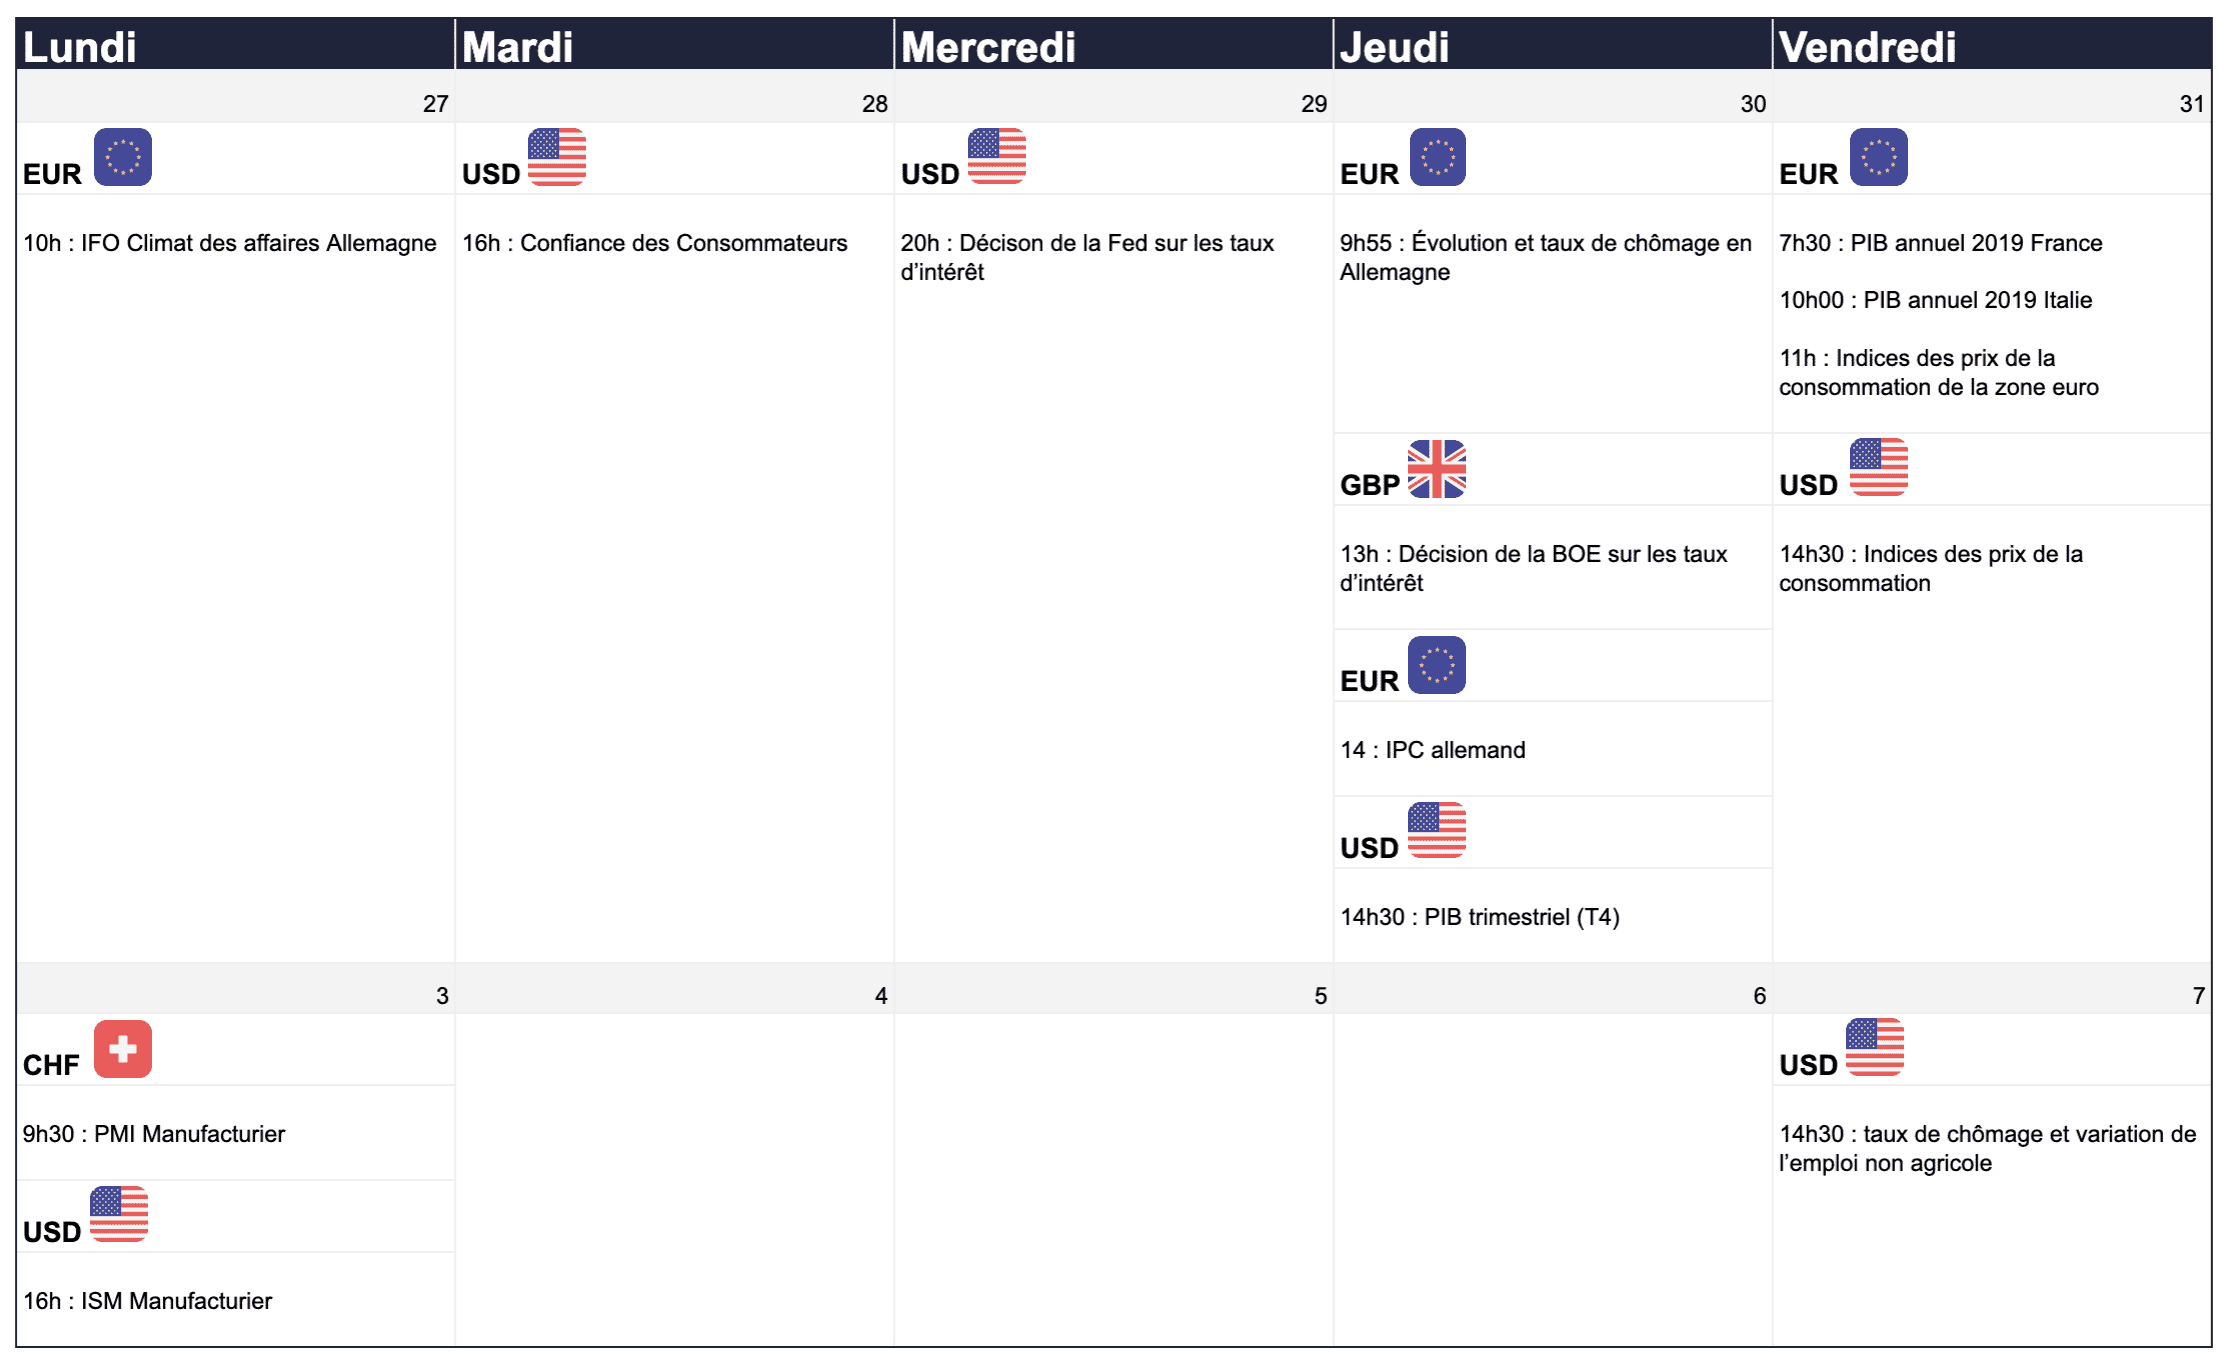The height and width of the screenshot is (1362, 2230).
Task: Open Confiance des Consommateurs event
Action: [654, 243]
